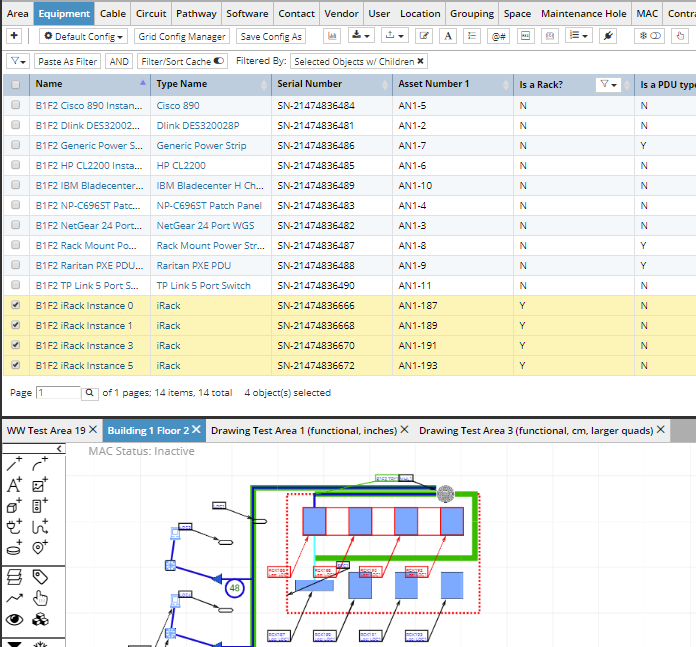The height and width of the screenshot is (647, 696).
Task: Open the Default Config dropdown
Action: (83, 36)
